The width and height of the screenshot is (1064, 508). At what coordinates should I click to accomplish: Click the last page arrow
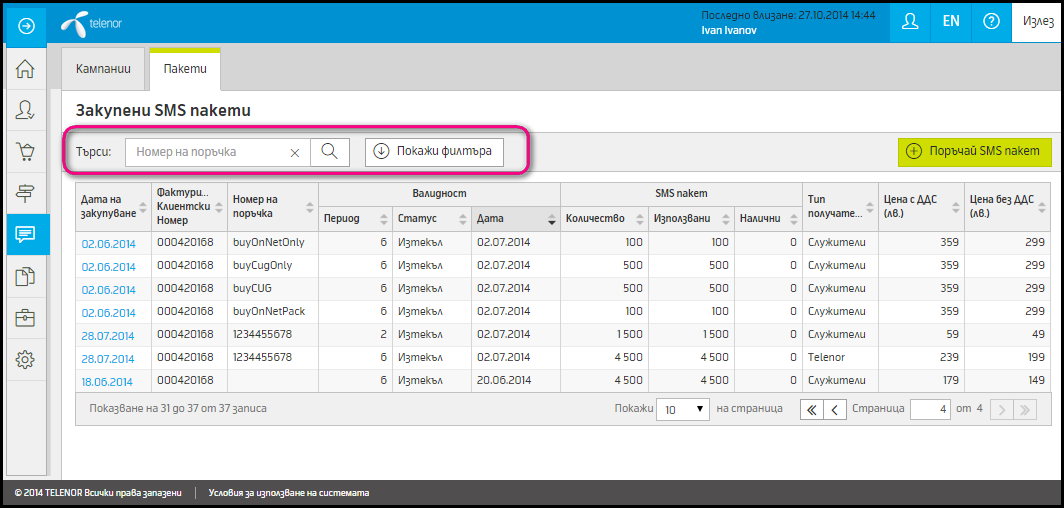click(1025, 409)
